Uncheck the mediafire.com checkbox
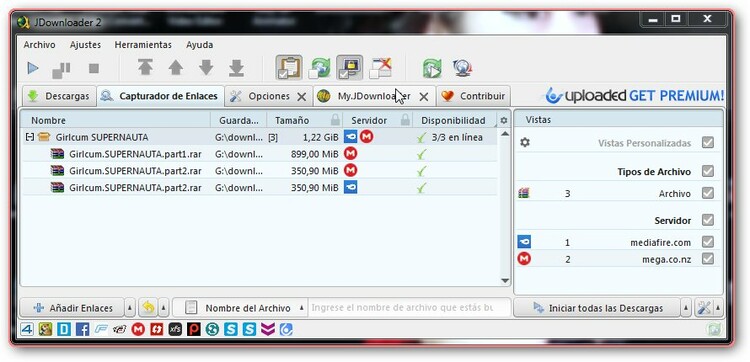Image resolution: width=750 pixels, height=362 pixels. (708, 242)
